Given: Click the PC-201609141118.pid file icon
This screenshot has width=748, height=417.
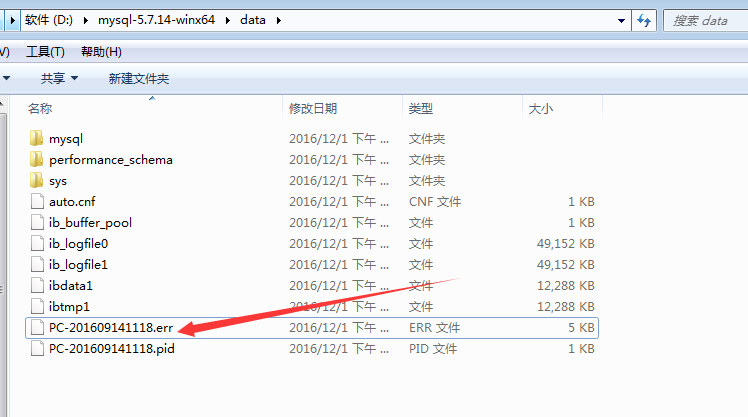Looking at the screenshot, I should (37, 348).
